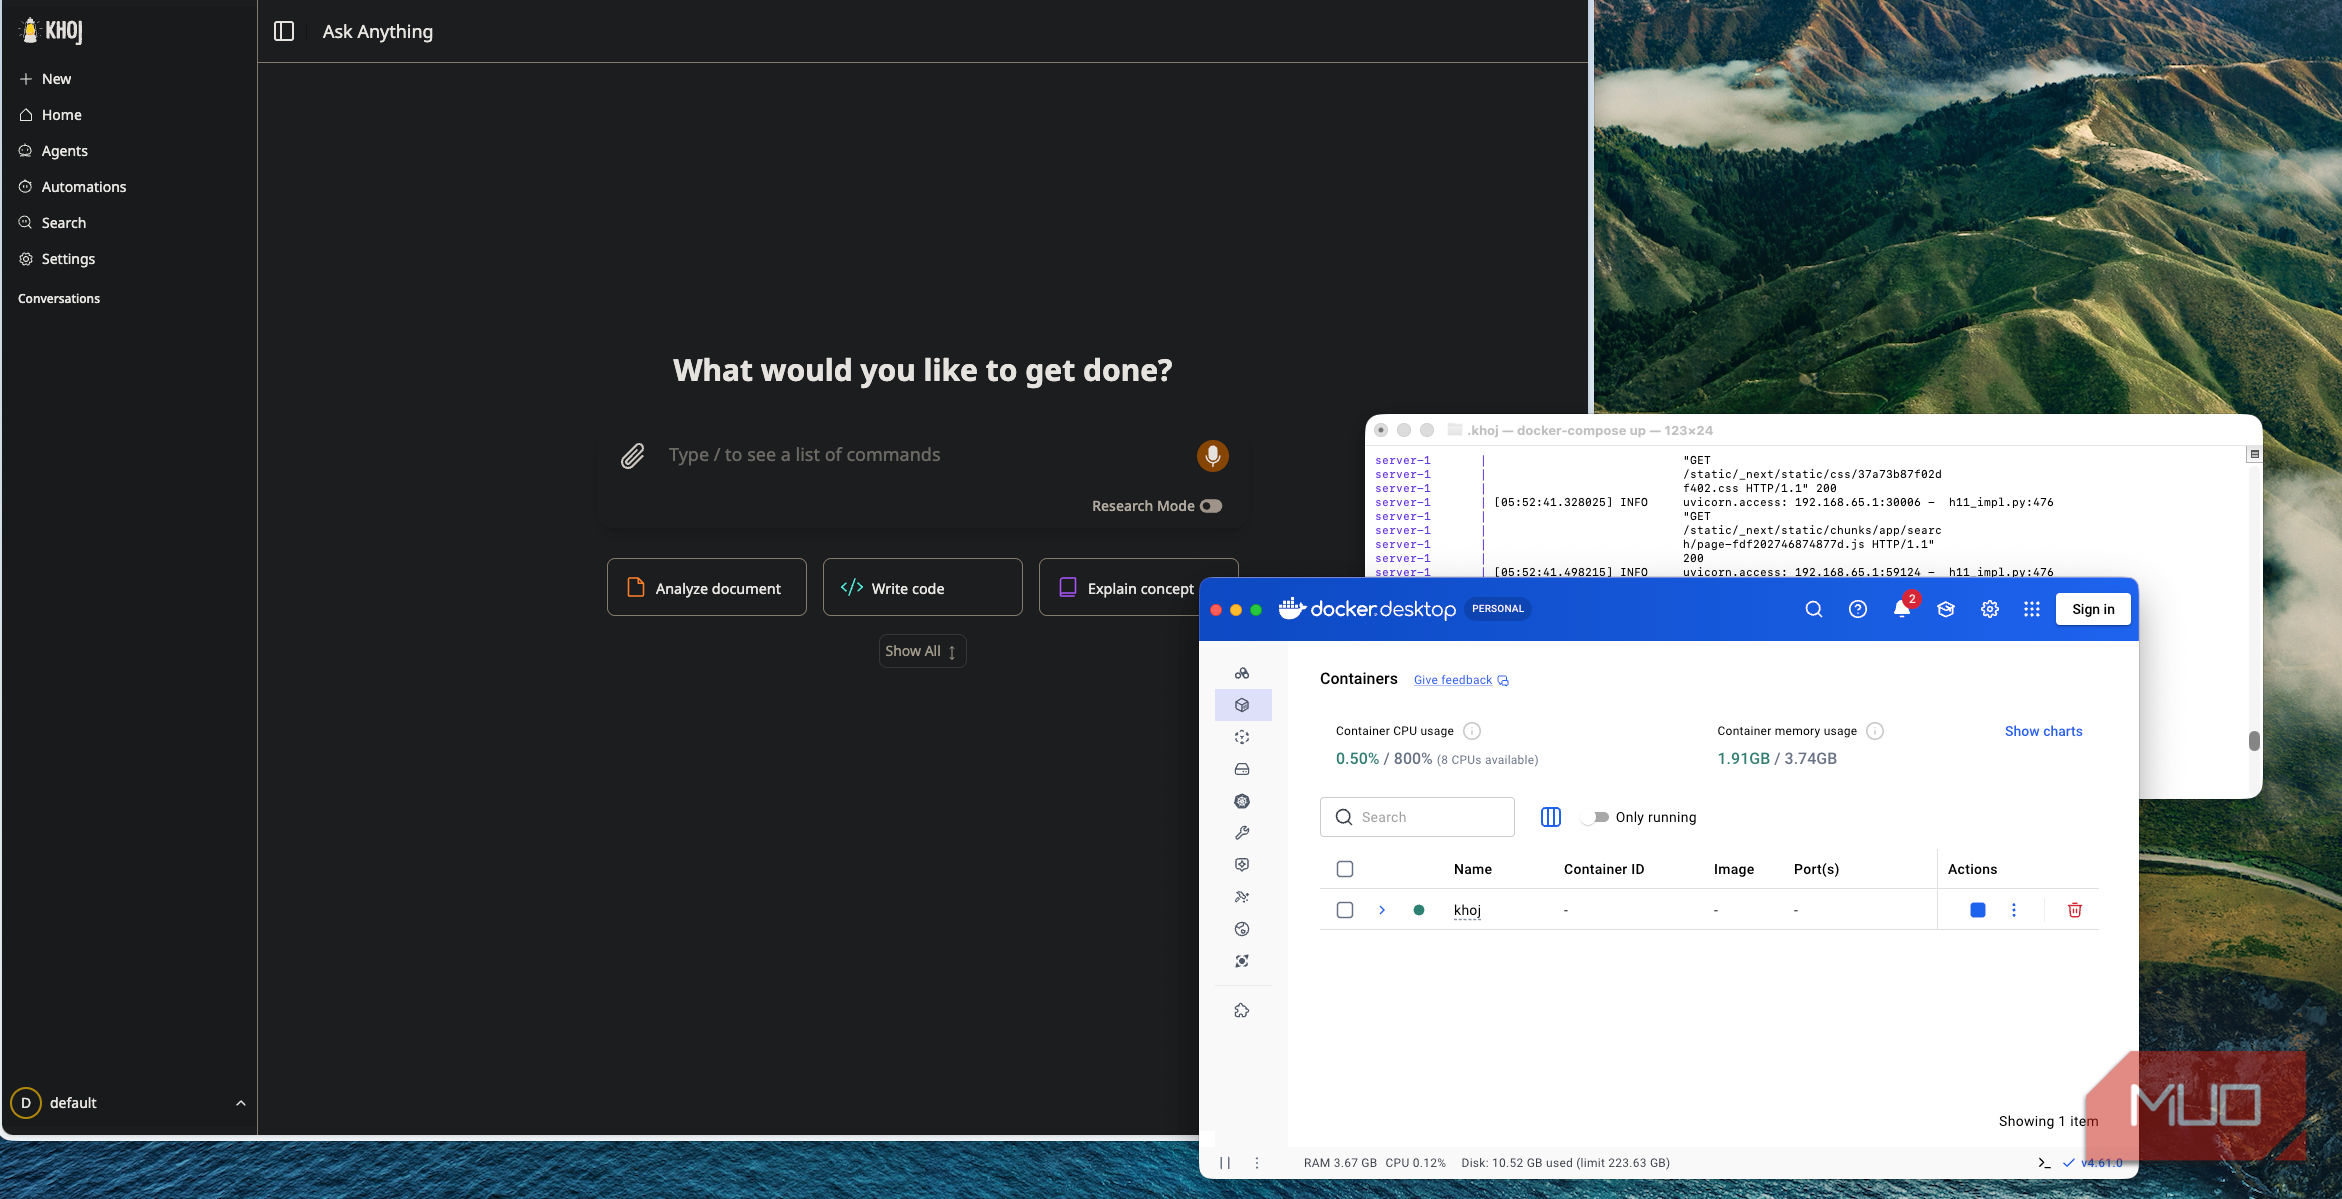Image resolution: width=2342 pixels, height=1199 pixels.
Task: Expand the khoj container row
Action: (x=1382, y=909)
